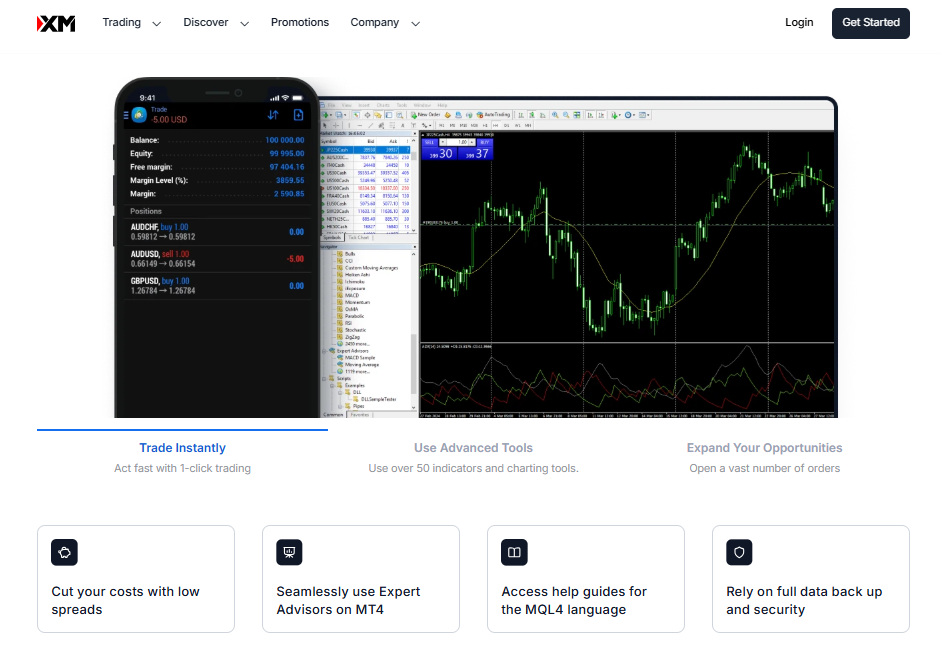
Task: Click the piggy bank low spreads icon
Action: coord(64,552)
